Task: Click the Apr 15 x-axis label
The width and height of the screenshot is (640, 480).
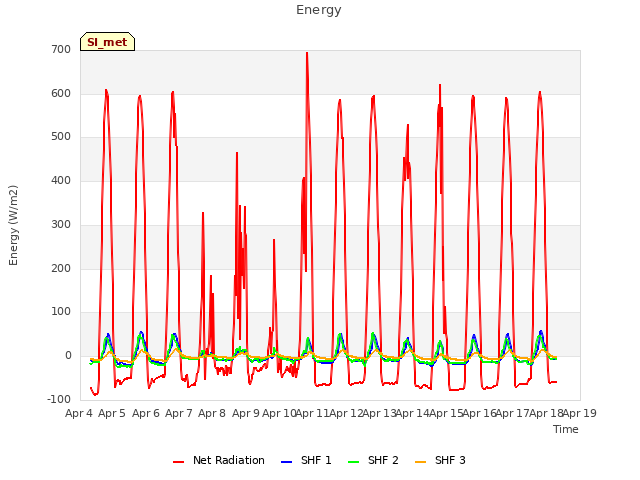Action: [446, 413]
